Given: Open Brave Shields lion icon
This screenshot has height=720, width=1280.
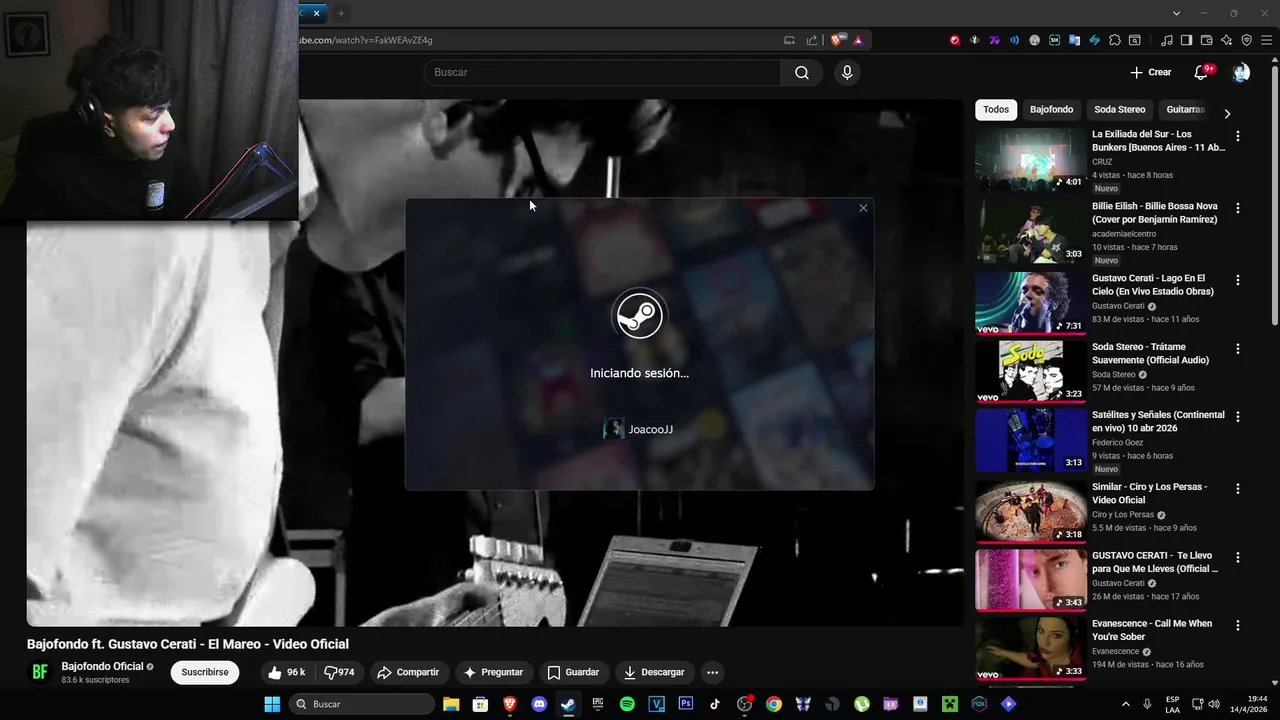Looking at the screenshot, I should click(837, 40).
